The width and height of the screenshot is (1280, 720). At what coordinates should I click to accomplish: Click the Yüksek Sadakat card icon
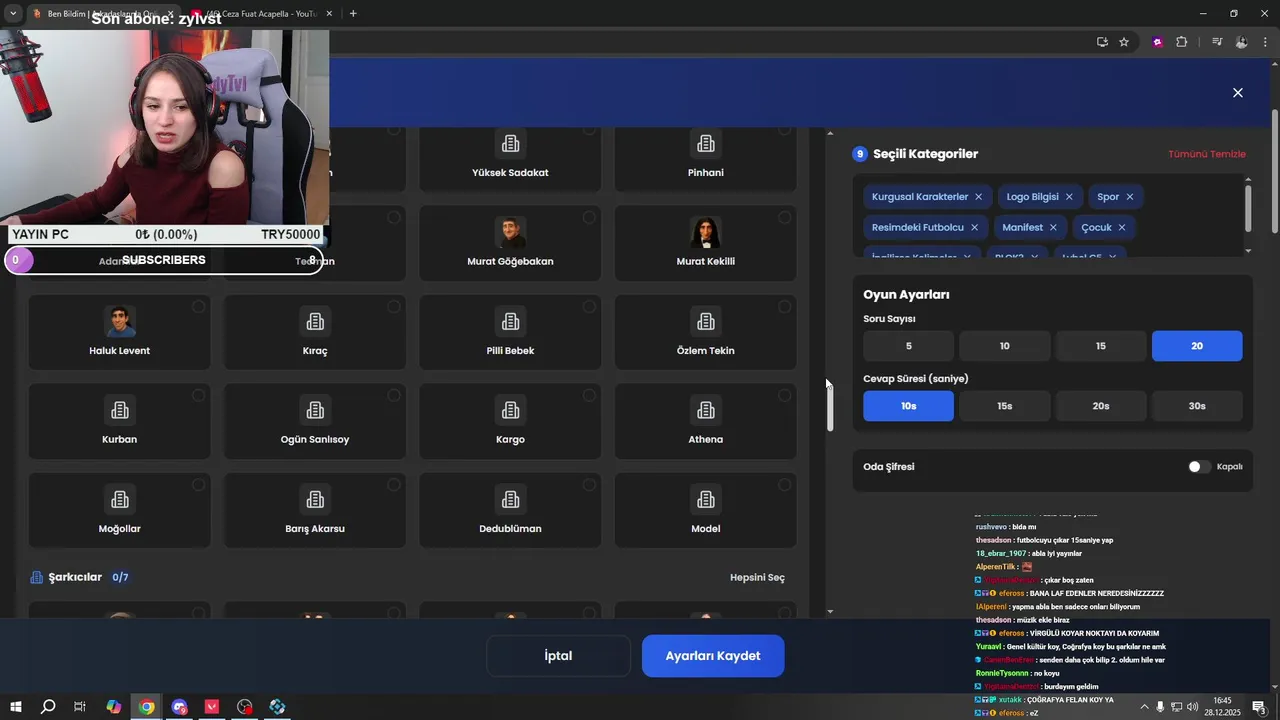(x=510, y=144)
